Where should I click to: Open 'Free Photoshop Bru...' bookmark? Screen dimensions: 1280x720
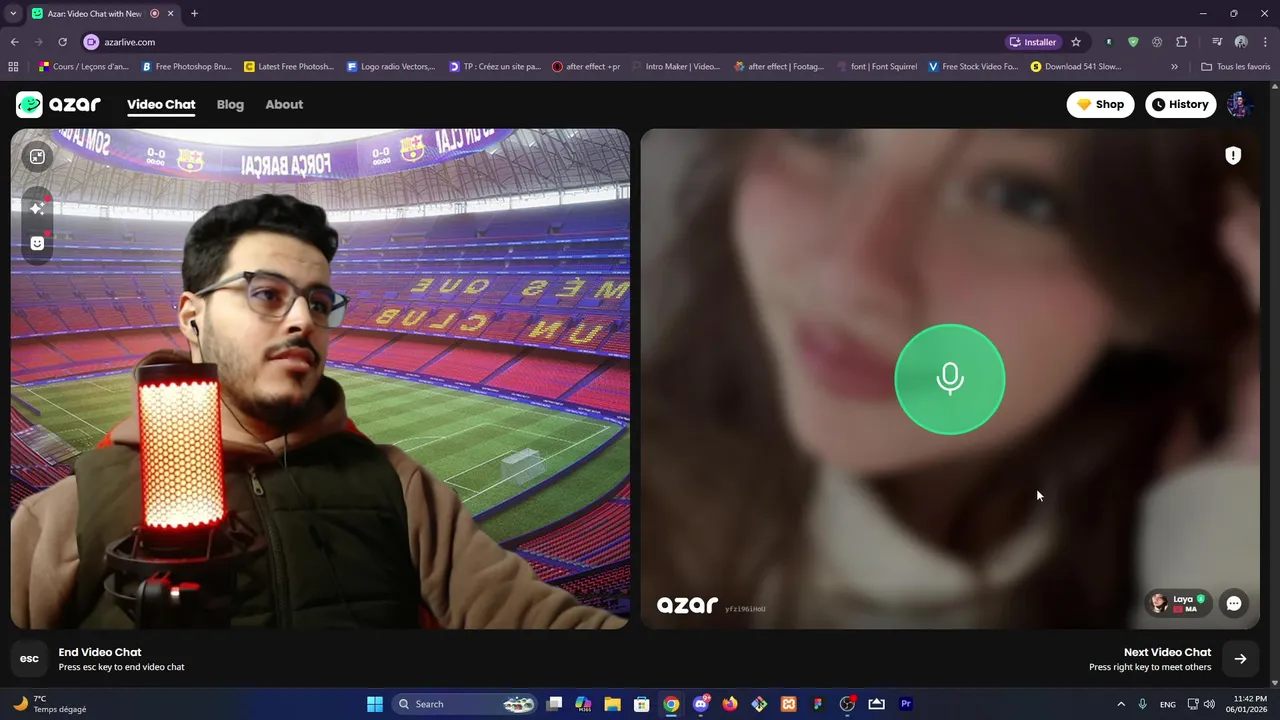point(187,67)
